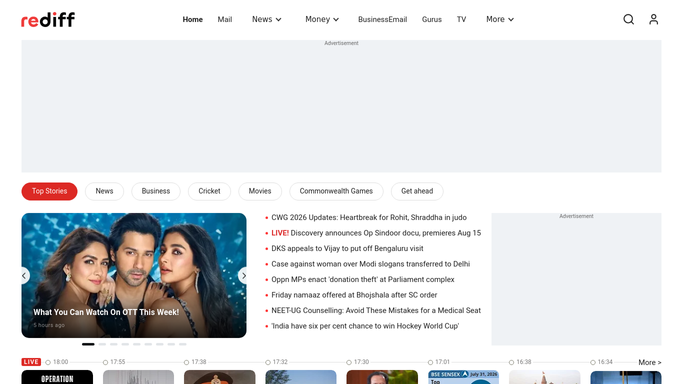The image size is (683, 384).
Task: Expand the More dropdown menu
Action: tap(500, 19)
